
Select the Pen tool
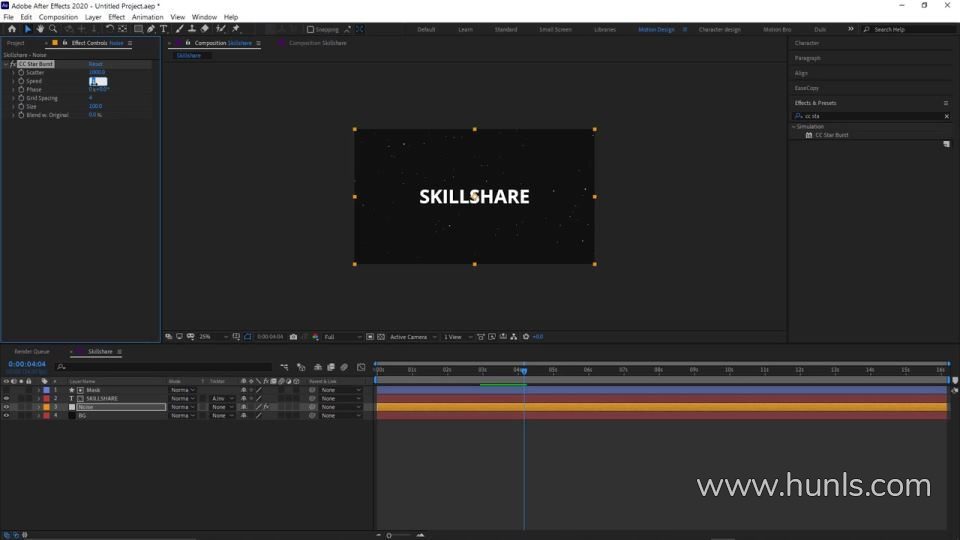point(151,29)
